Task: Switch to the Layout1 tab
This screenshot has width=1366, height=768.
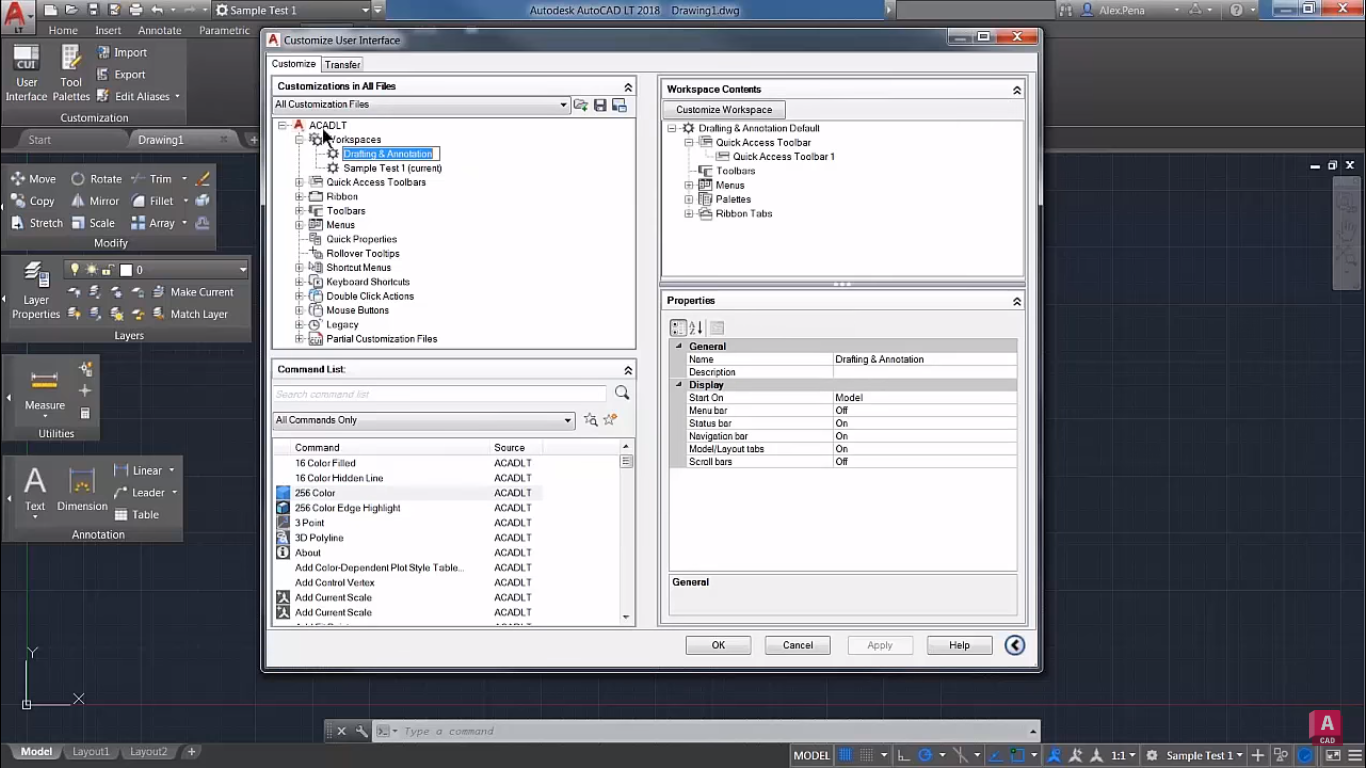Action: click(91, 751)
